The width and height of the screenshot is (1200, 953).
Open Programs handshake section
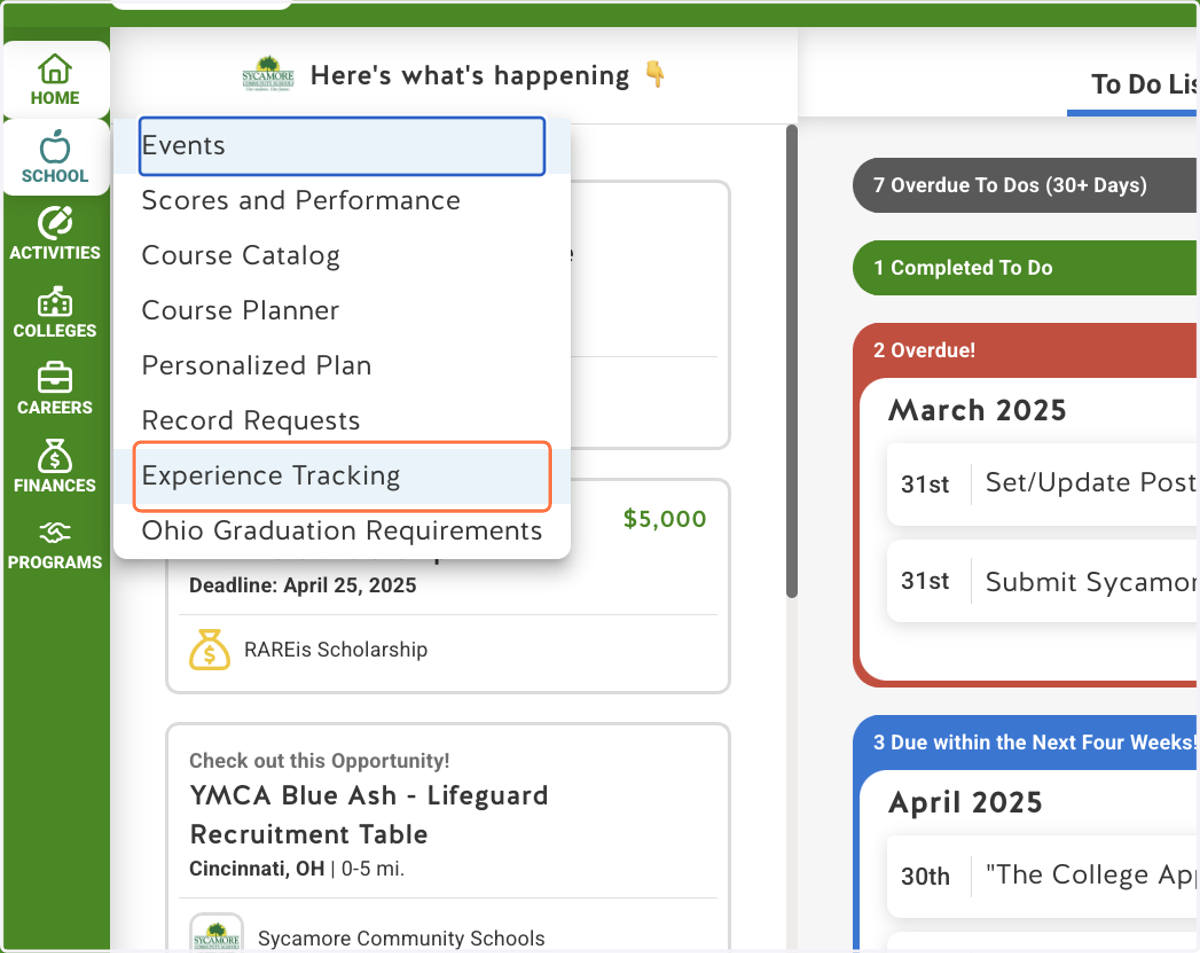click(55, 545)
